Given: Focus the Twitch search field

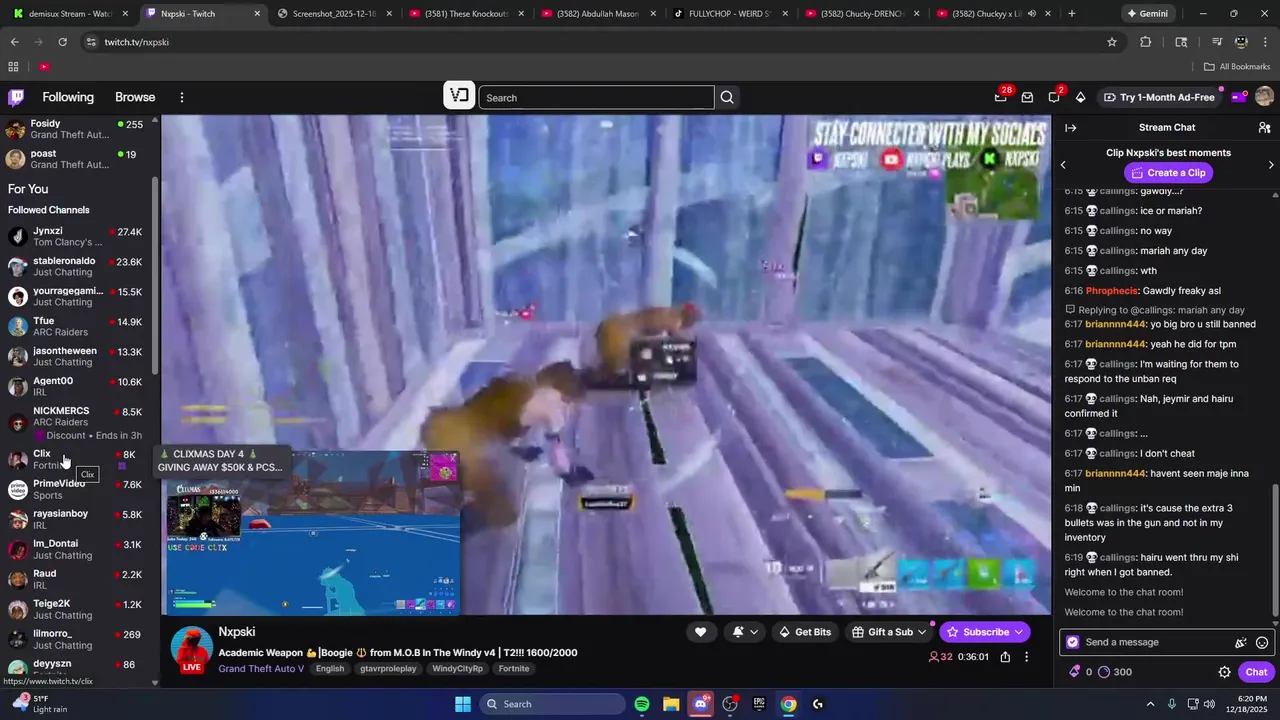Looking at the screenshot, I should [596, 97].
